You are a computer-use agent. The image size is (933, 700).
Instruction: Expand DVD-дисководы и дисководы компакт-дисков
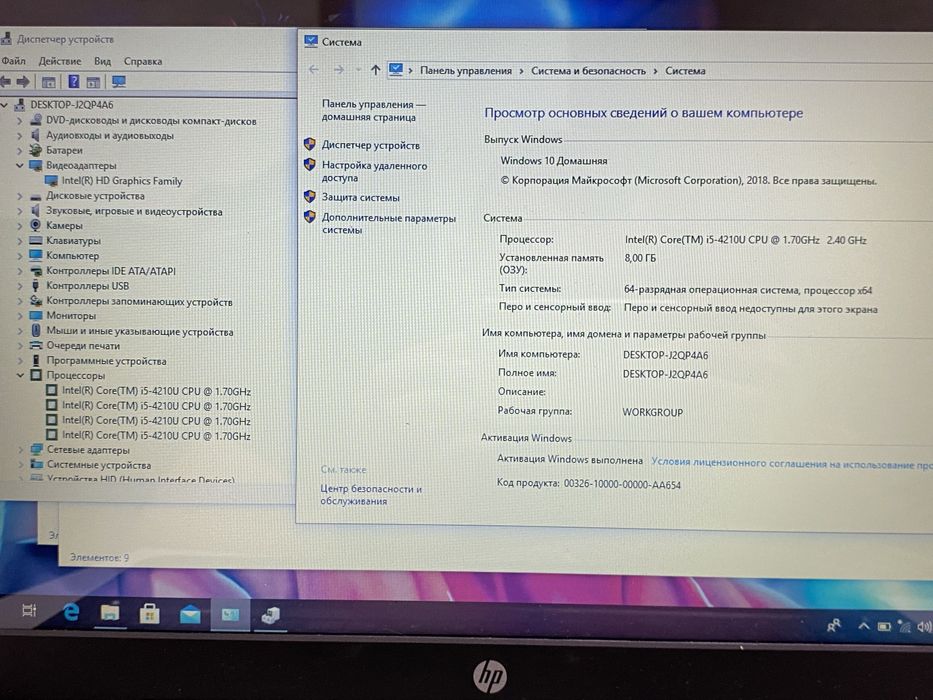[19, 120]
